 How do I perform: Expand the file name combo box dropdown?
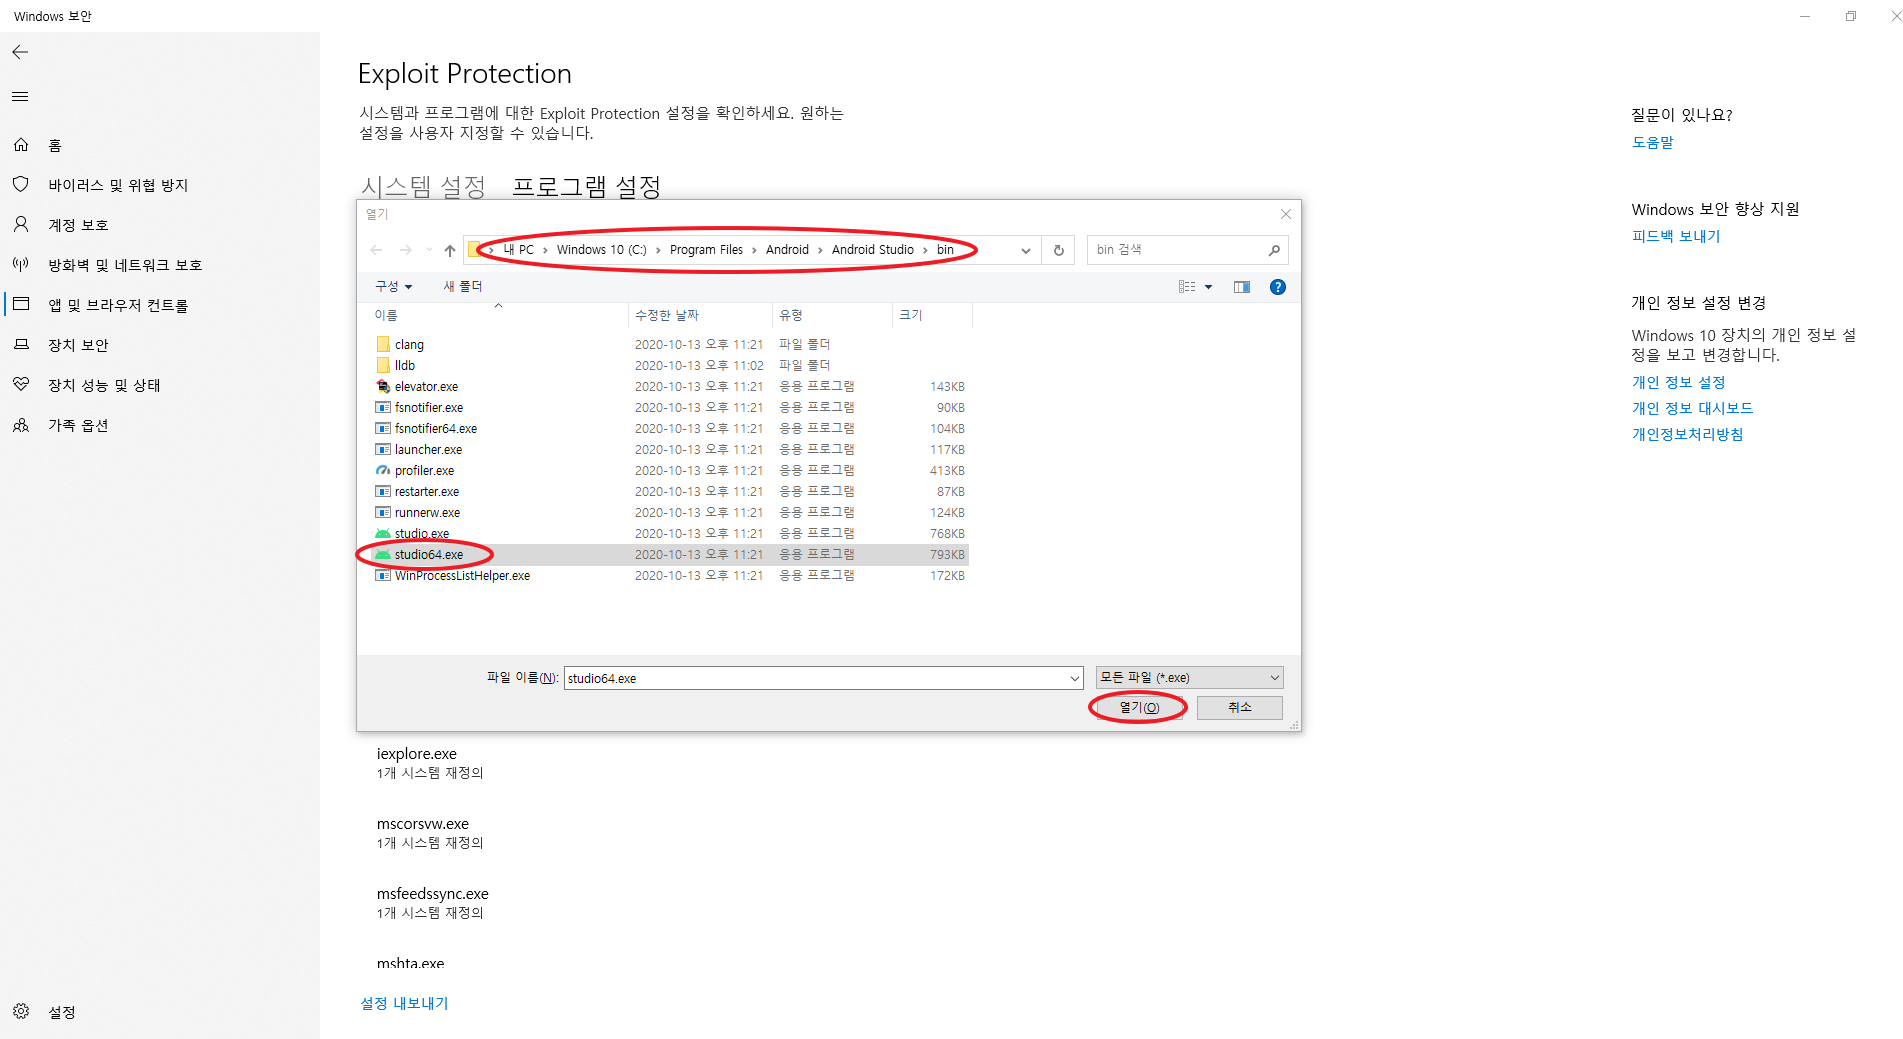coord(1075,678)
